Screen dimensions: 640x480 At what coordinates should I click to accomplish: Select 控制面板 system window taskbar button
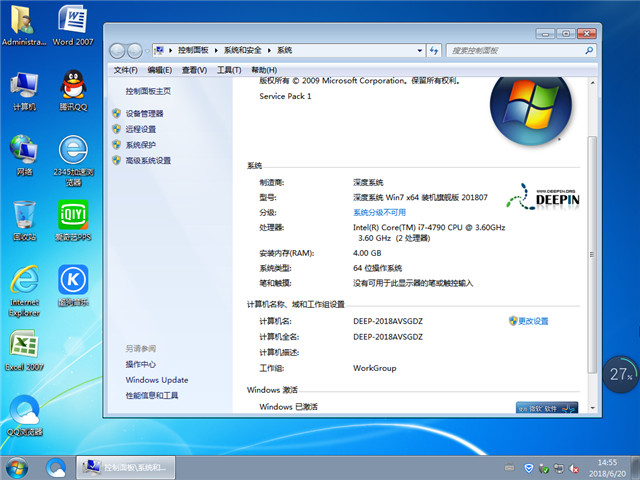click(x=126, y=468)
